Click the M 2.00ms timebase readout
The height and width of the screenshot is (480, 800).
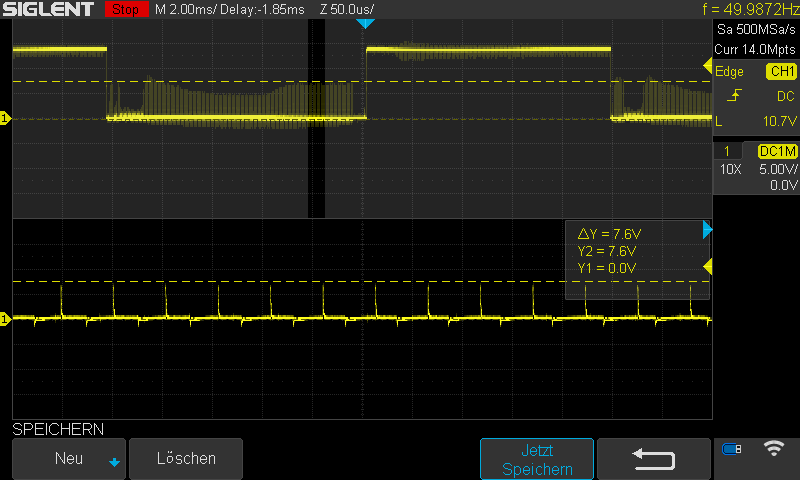click(x=186, y=9)
